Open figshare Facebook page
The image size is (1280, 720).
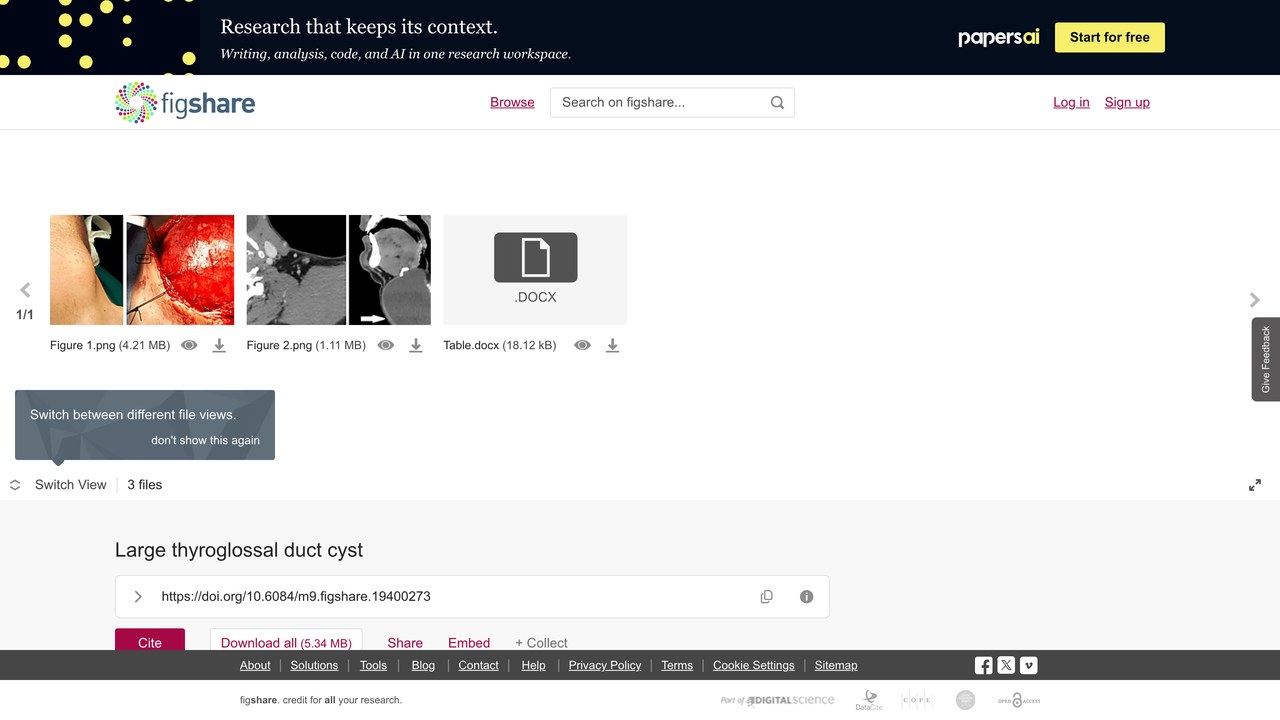[984, 665]
